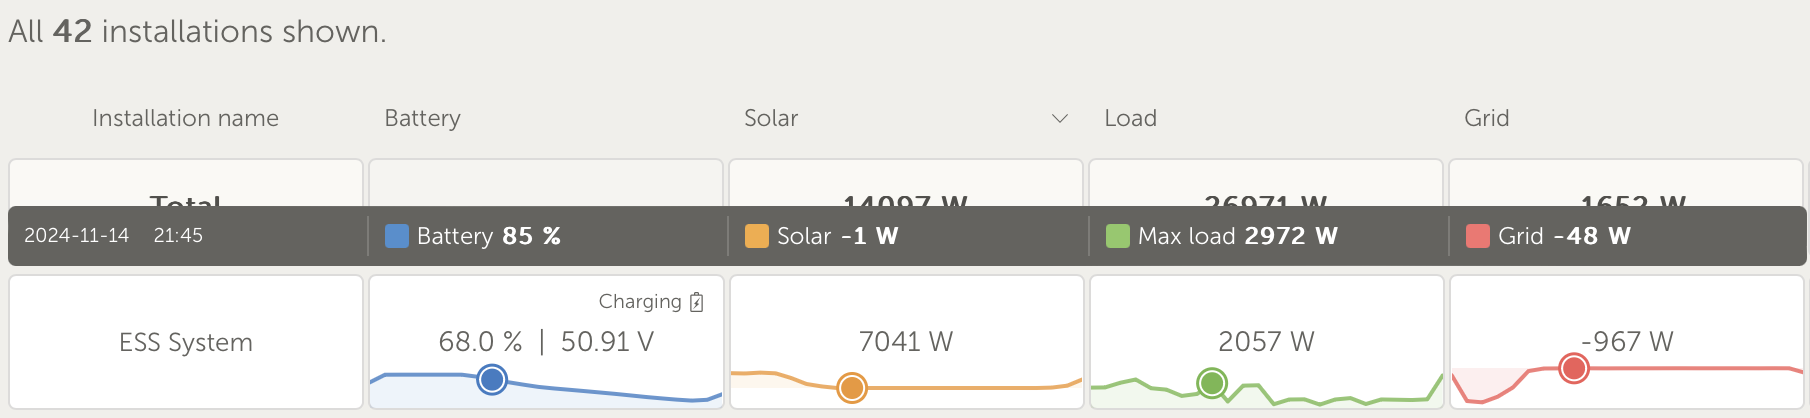Sort by Installation name column header
This screenshot has height=418, width=1810.
click(x=185, y=119)
